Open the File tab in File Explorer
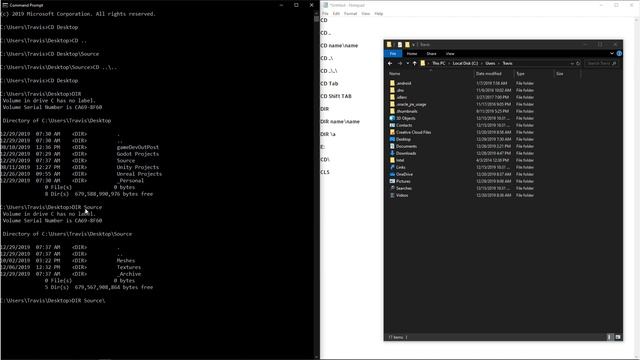The height and width of the screenshot is (360, 640). 393,54
